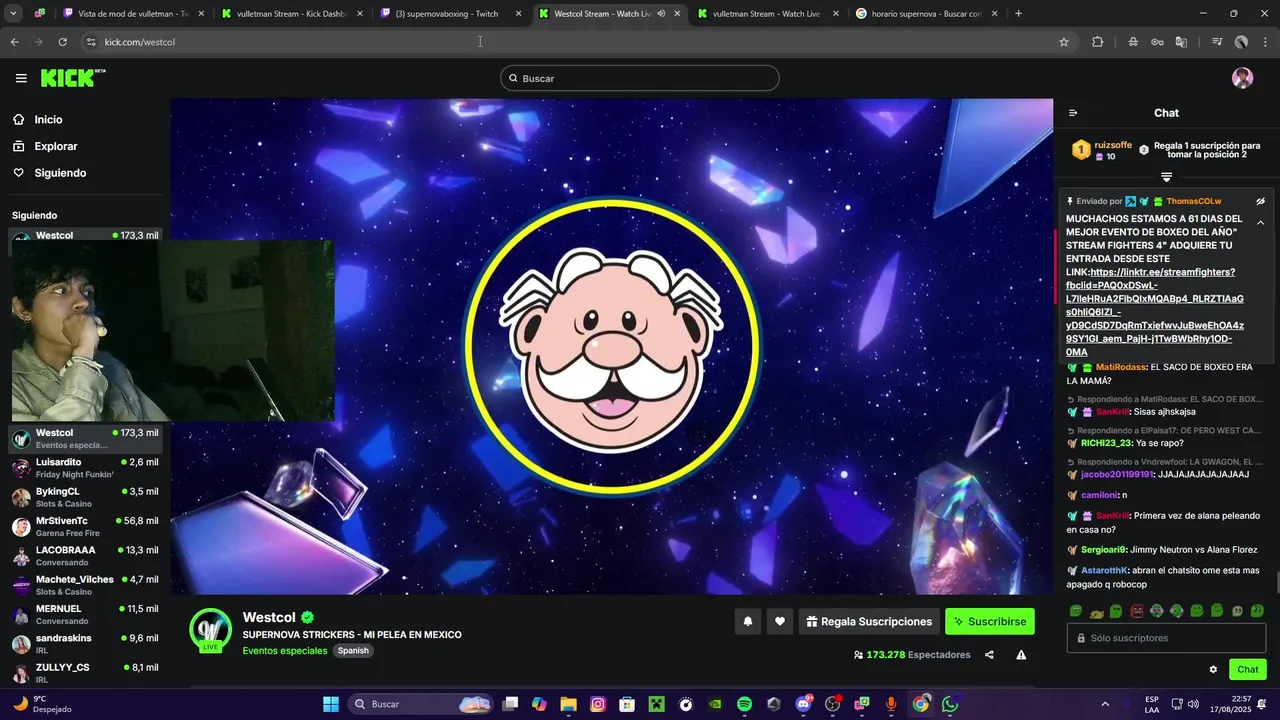
Task: Click Westcol channel avatar with LIVE badge
Action: tap(211, 630)
